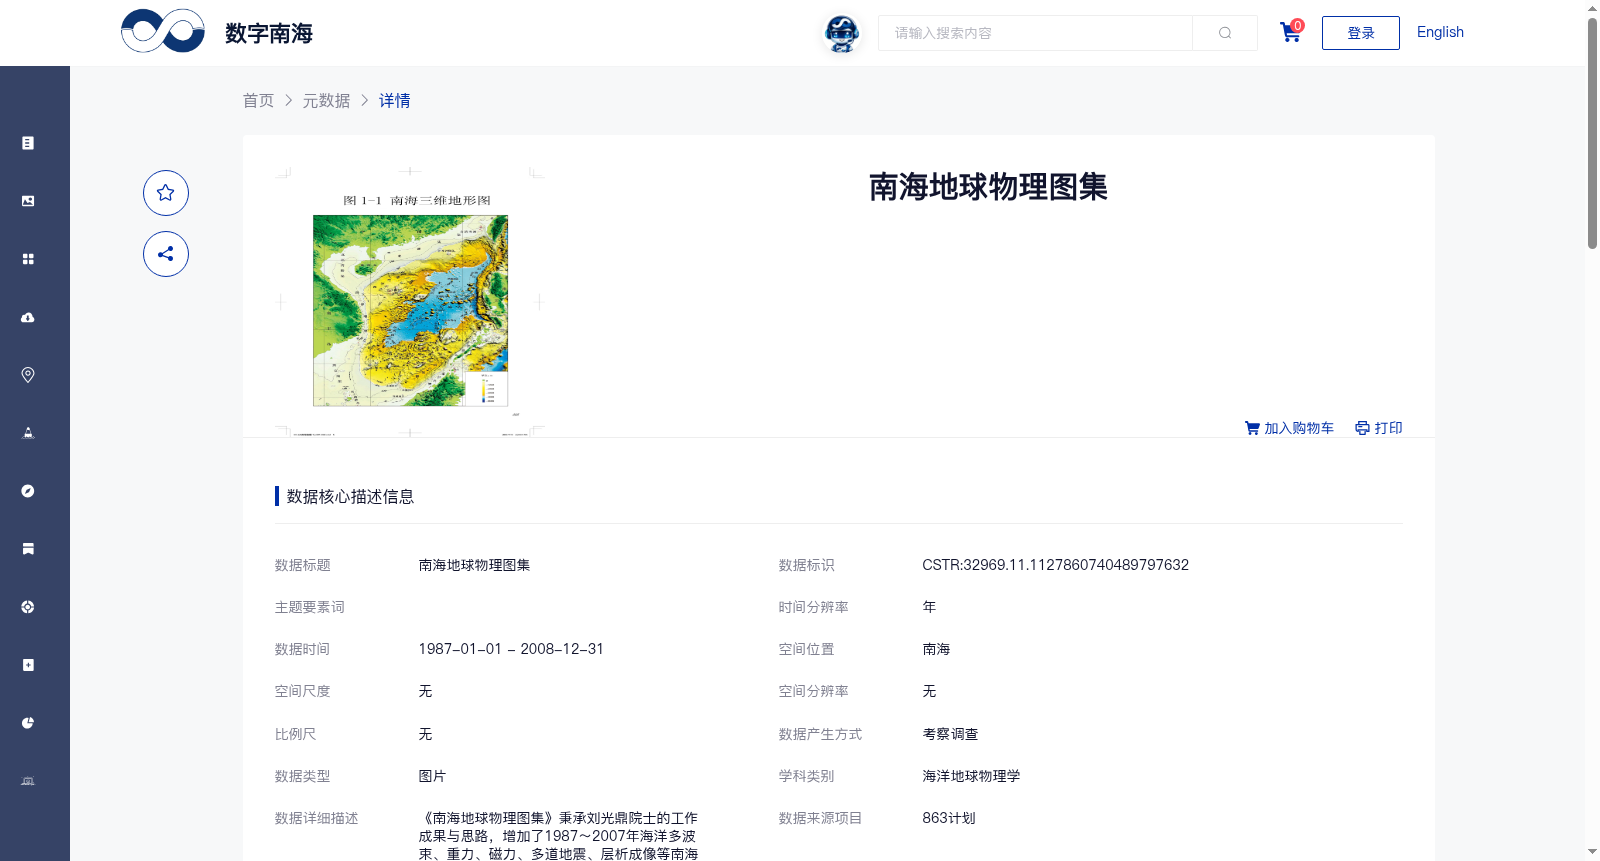Favorite this dataset with the star button
The image size is (1600, 861).
(x=166, y=193)
